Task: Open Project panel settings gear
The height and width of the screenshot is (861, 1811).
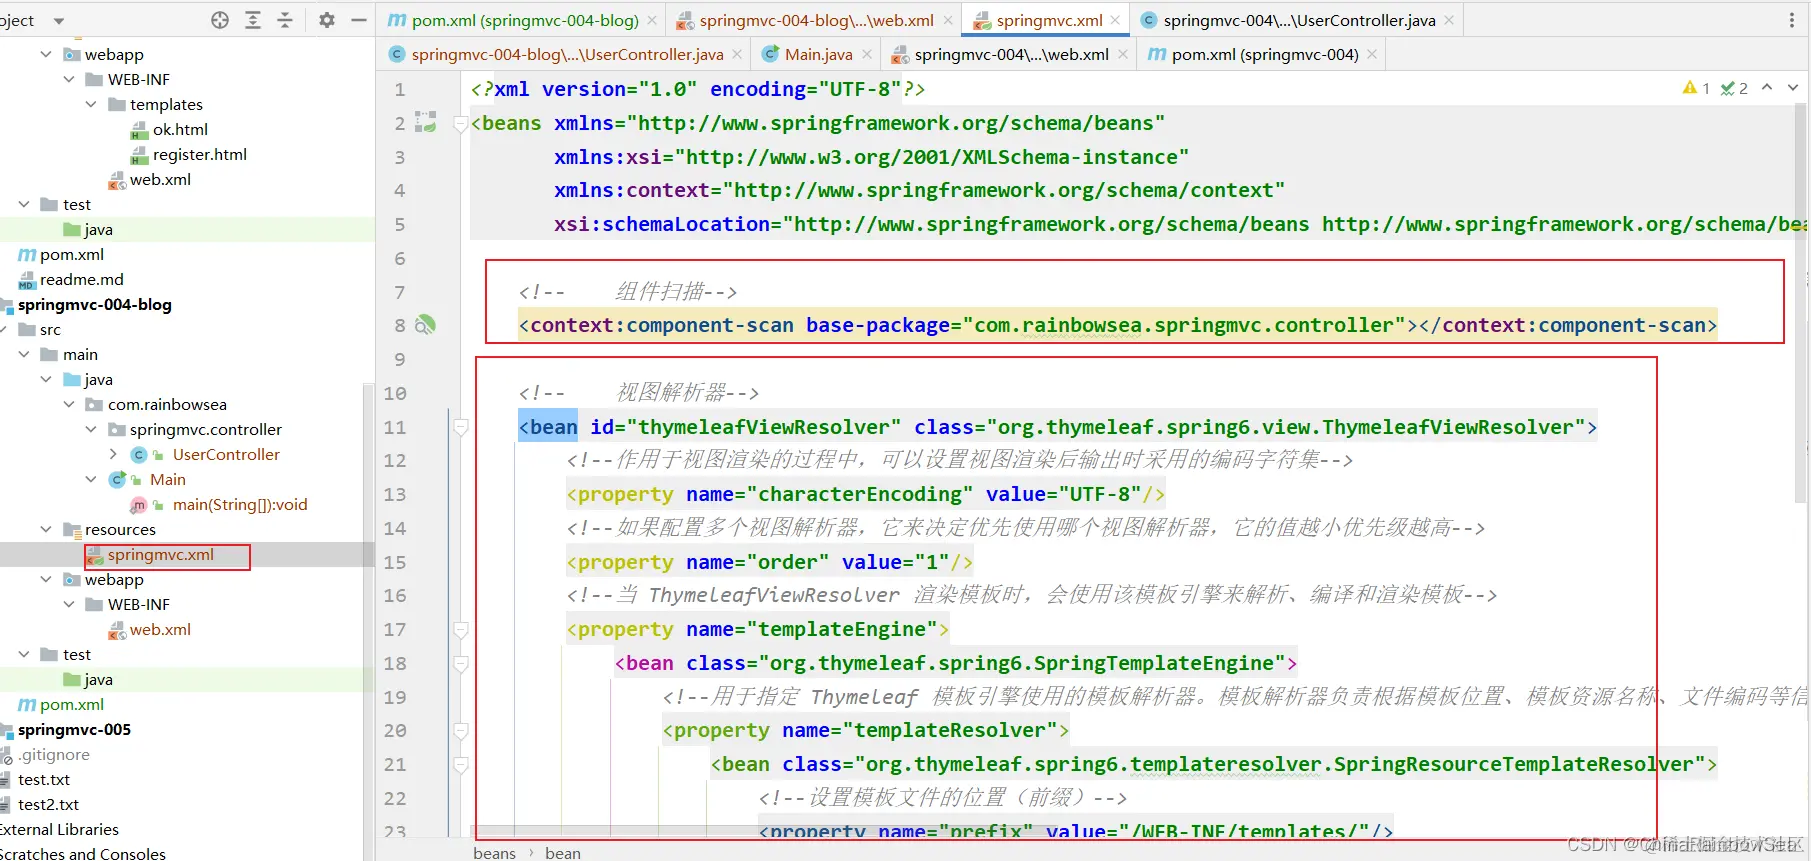Action: pos(327,20)
